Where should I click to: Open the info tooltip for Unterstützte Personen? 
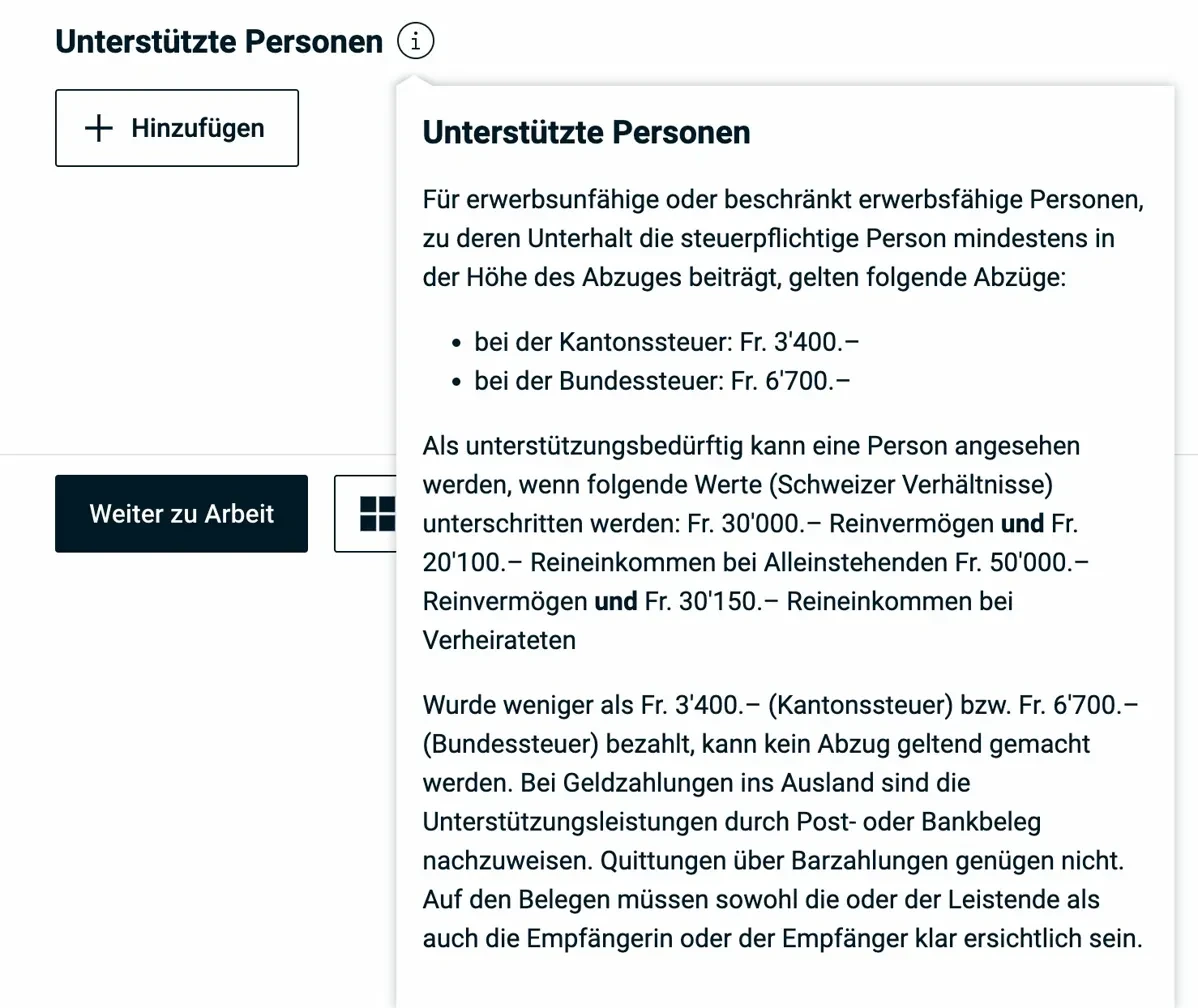(417, 40)
